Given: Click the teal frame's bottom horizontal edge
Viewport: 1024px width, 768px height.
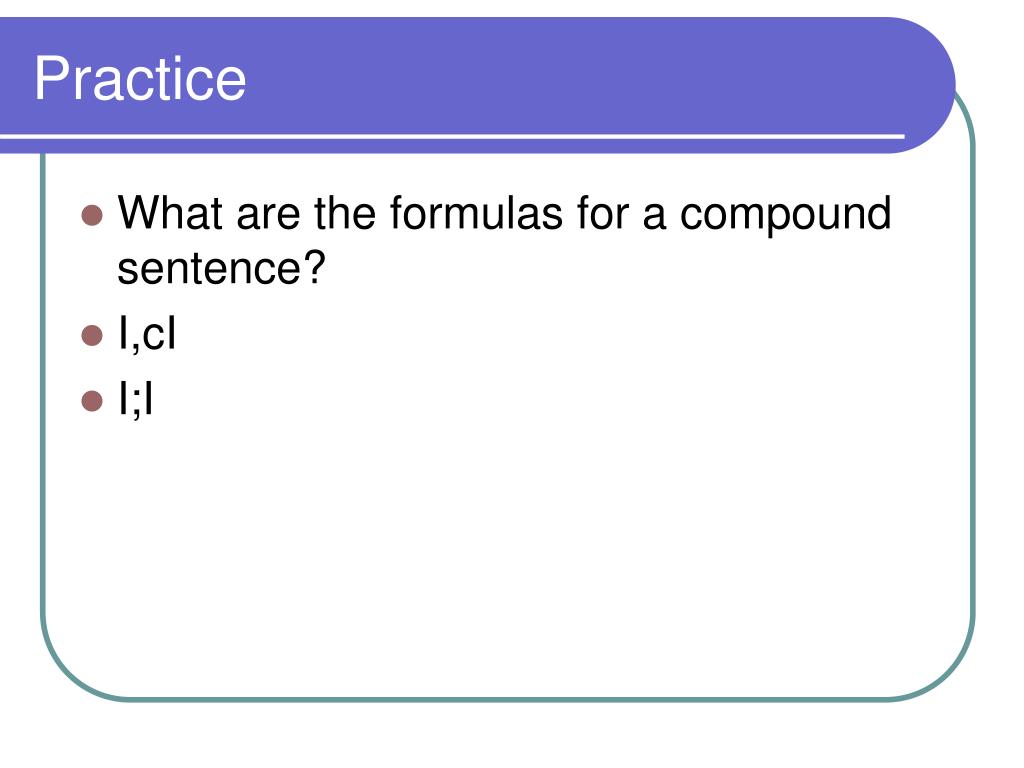Looking at the screenshot, I should pyautogui.click(x=500, y=698).
